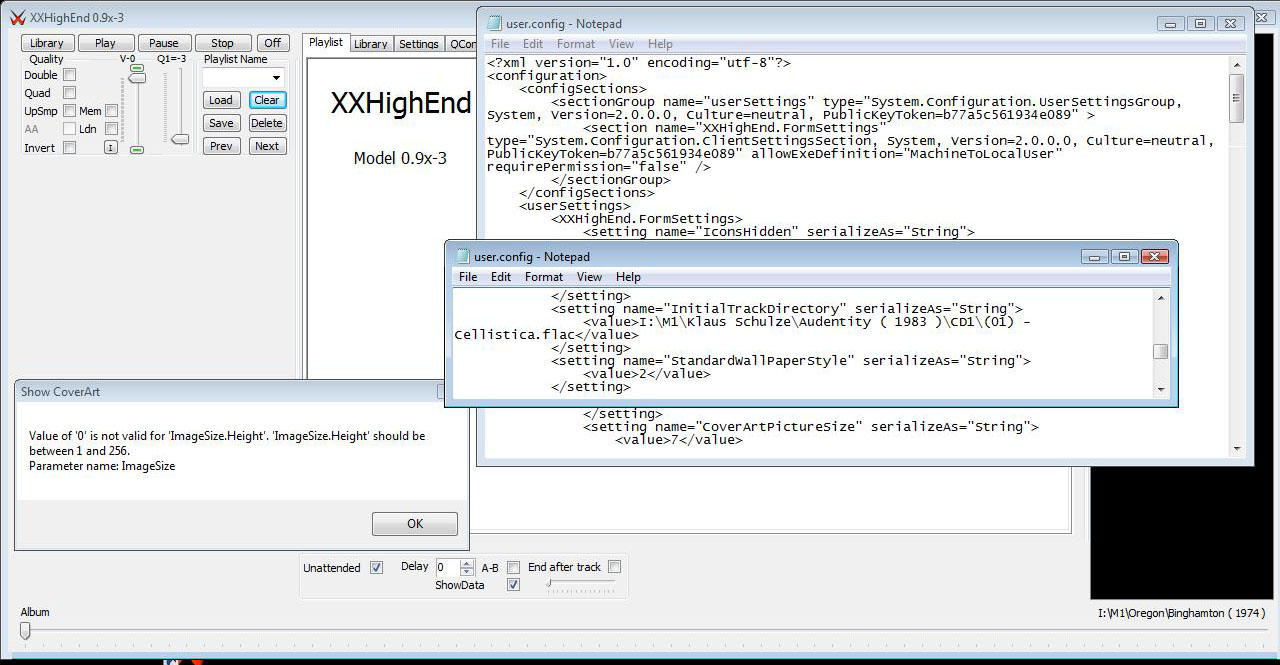Open File menu in front Notepad window
The height and width of the screenshot is (665, 1280).
(468, 277)
